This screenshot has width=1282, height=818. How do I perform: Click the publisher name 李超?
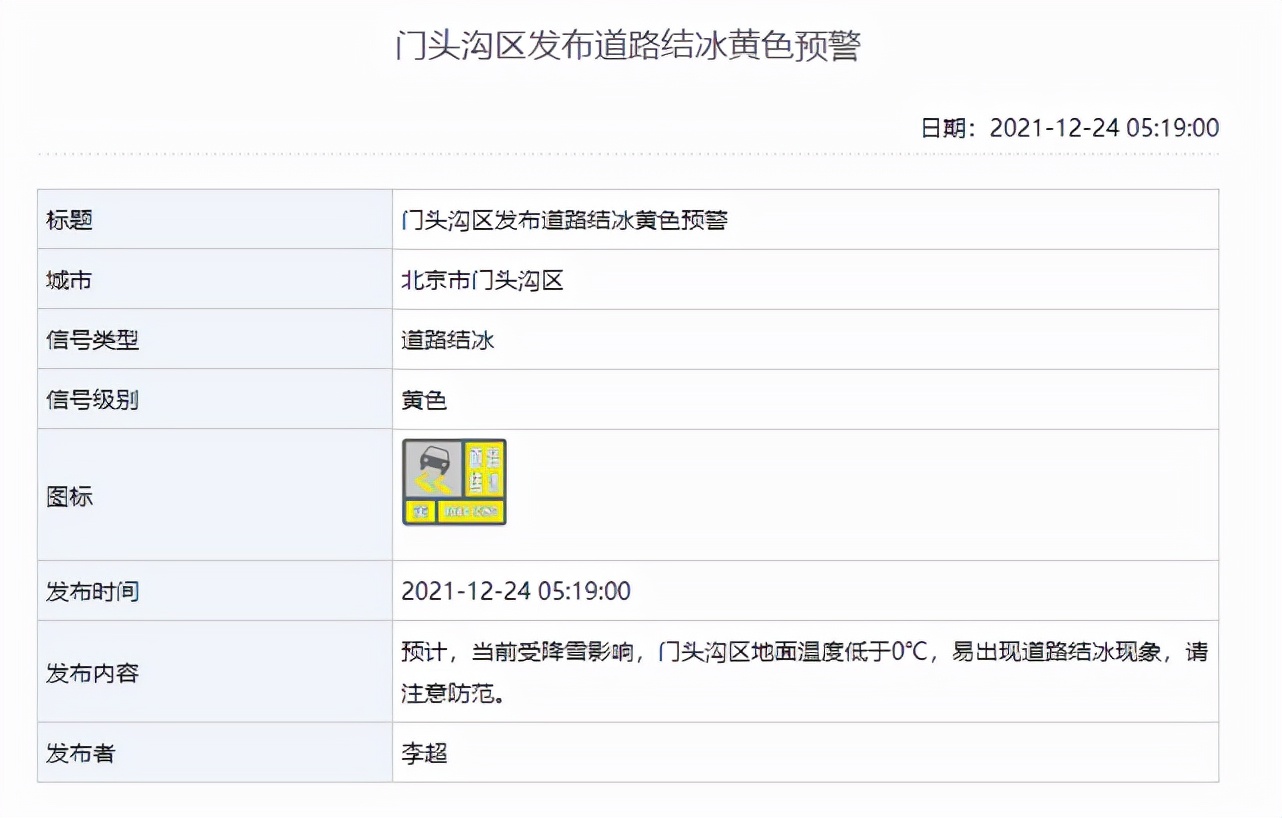[424, 753]
